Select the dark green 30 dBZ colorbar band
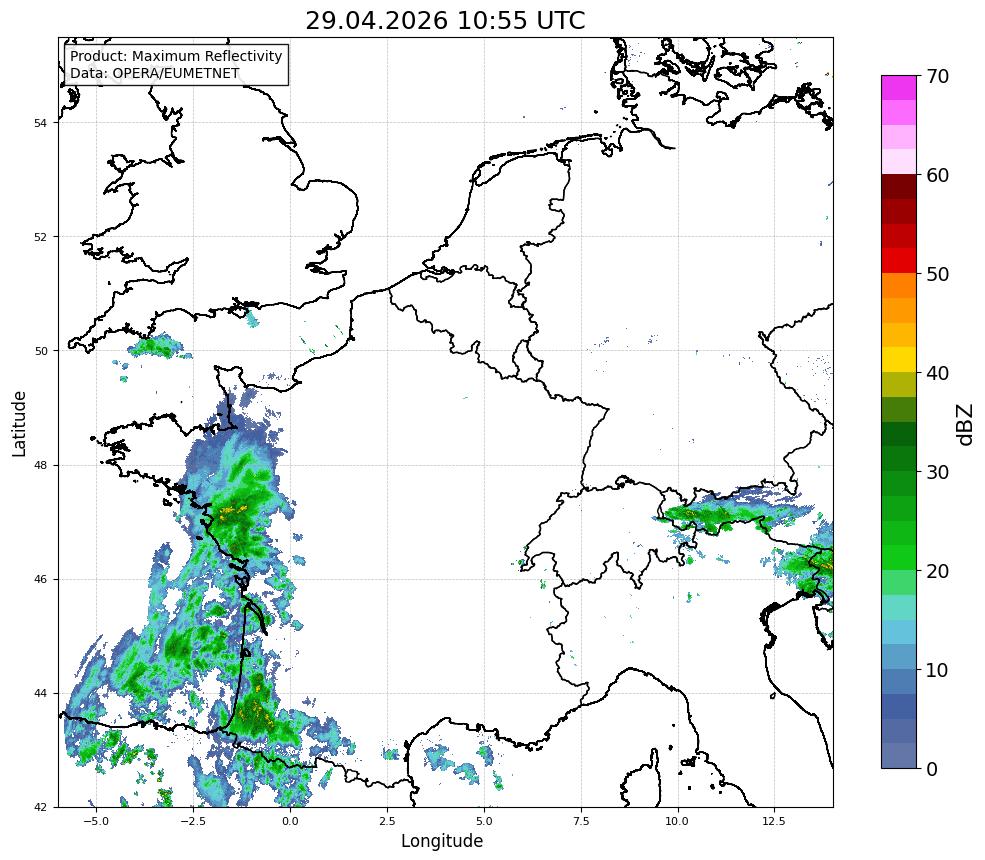The image size is (985, 860). click(x=898, y=459)
